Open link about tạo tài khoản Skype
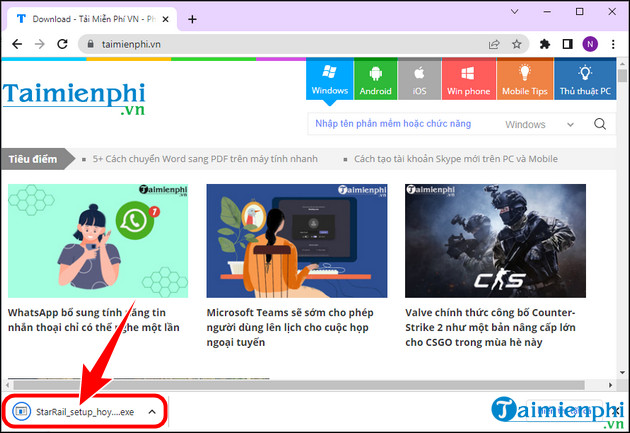630x433 pixels. point(456,159)
